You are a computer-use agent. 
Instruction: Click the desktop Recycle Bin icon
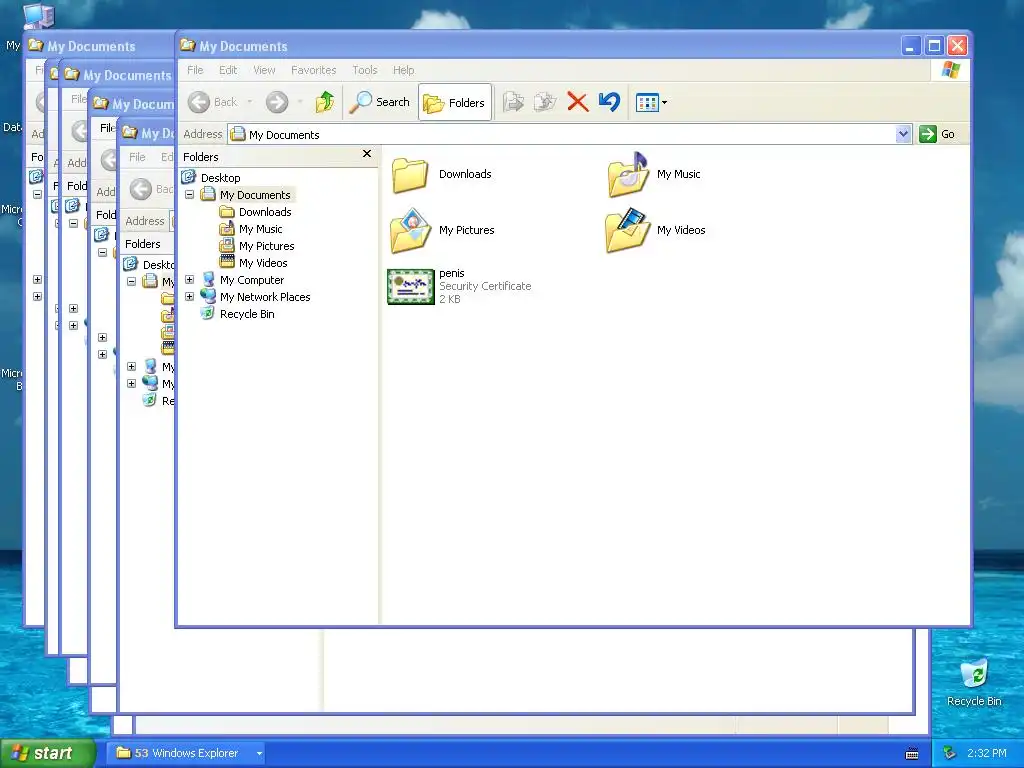(x=974, y=674)
